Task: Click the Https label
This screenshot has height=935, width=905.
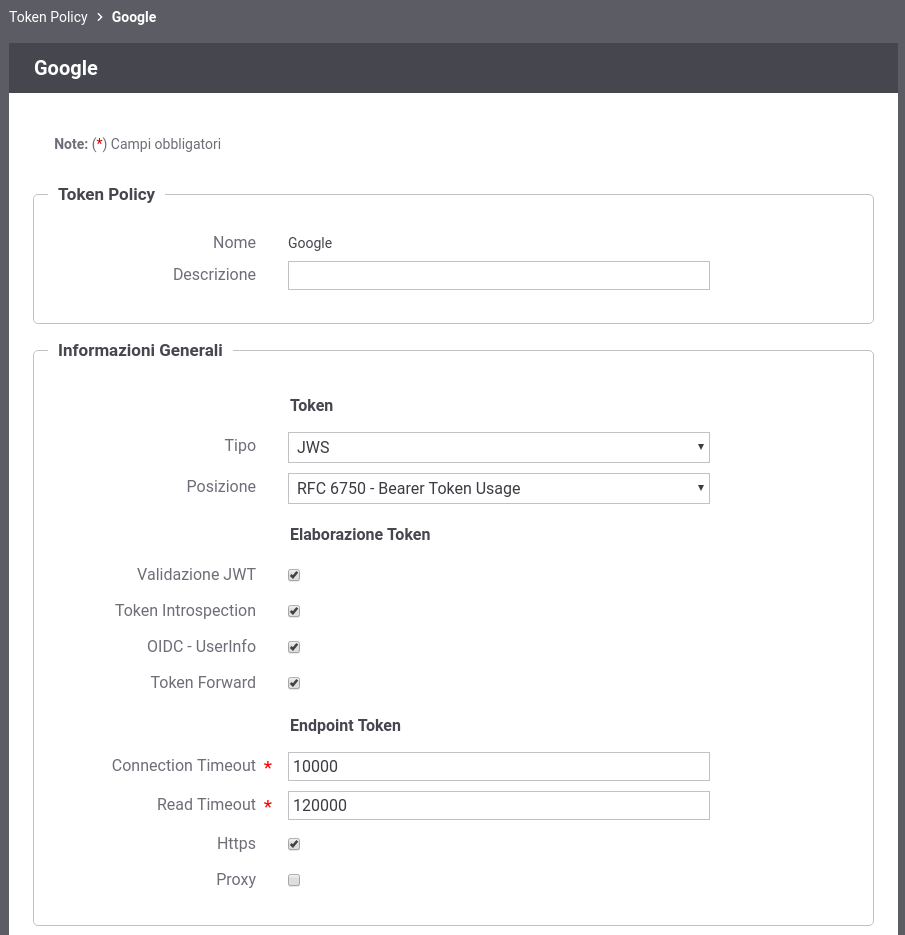Action: point(236,843)
